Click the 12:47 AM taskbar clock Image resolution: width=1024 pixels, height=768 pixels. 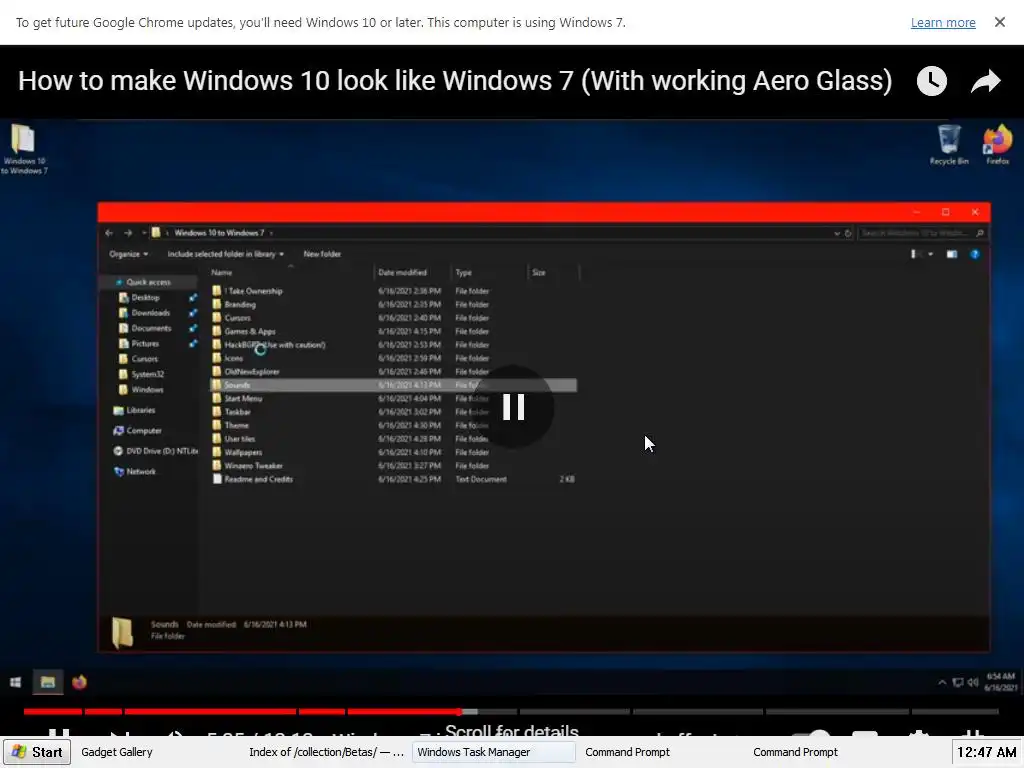(986, 752)
